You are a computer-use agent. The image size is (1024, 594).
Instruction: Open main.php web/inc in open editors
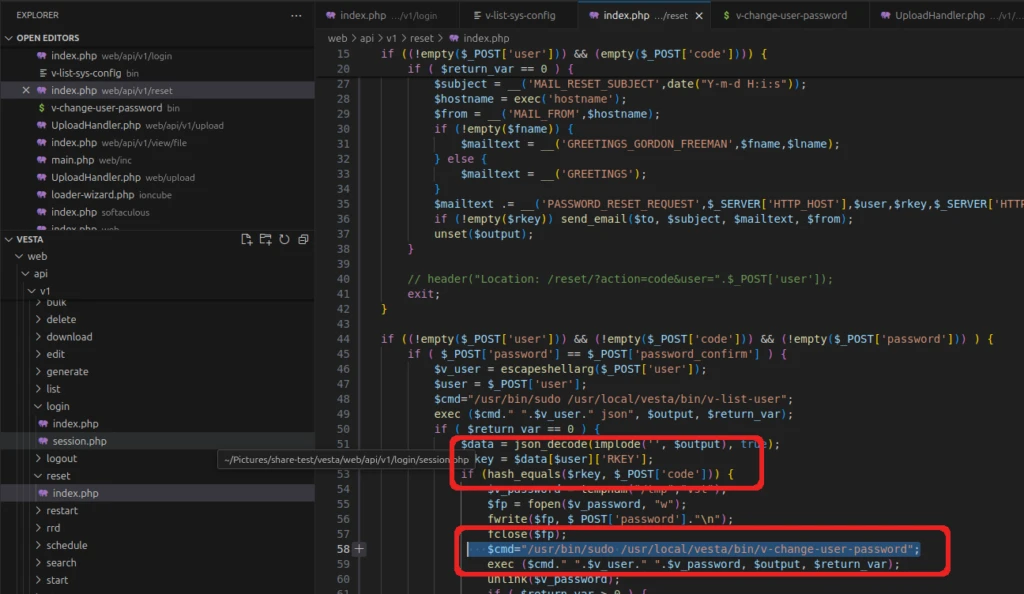[157, 160]
